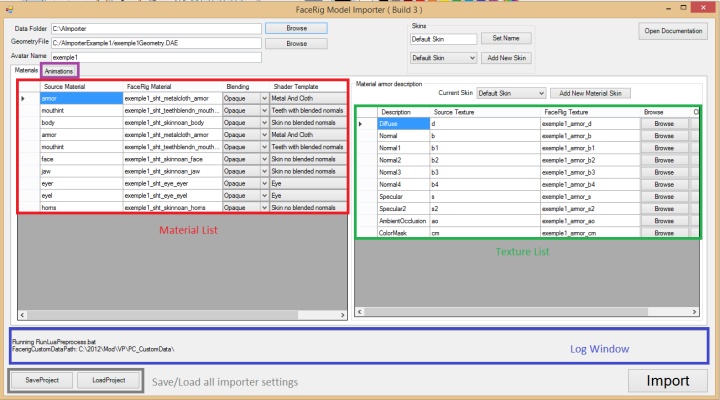
Task: Select the body source material row
Action: [81, 123]
